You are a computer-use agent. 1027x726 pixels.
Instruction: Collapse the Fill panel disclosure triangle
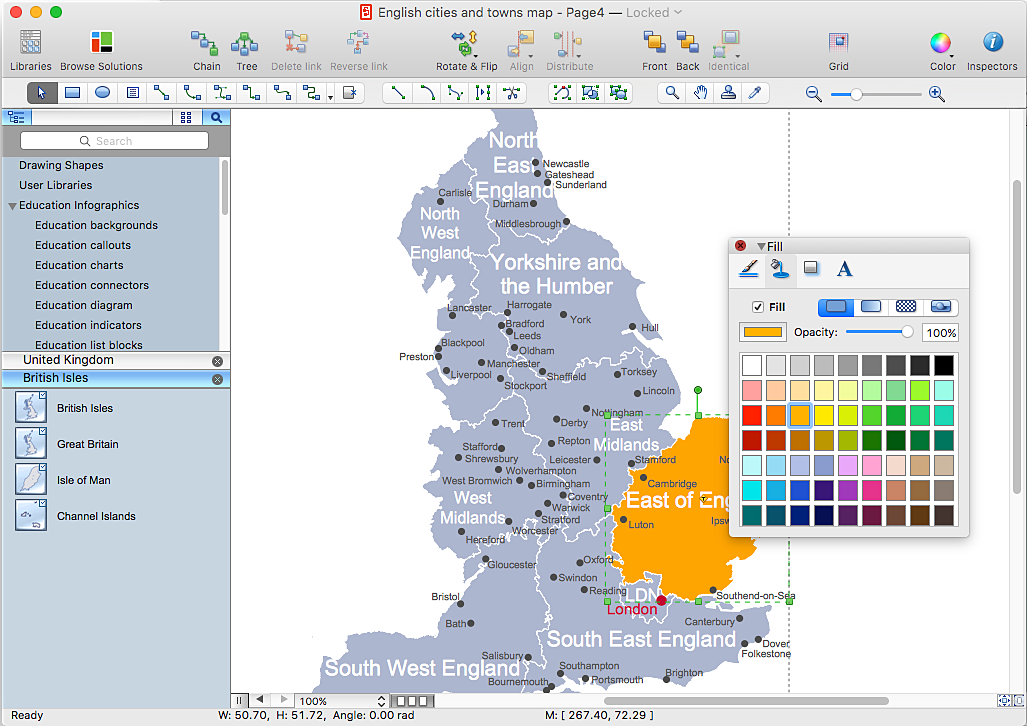[x=762, y=246]
